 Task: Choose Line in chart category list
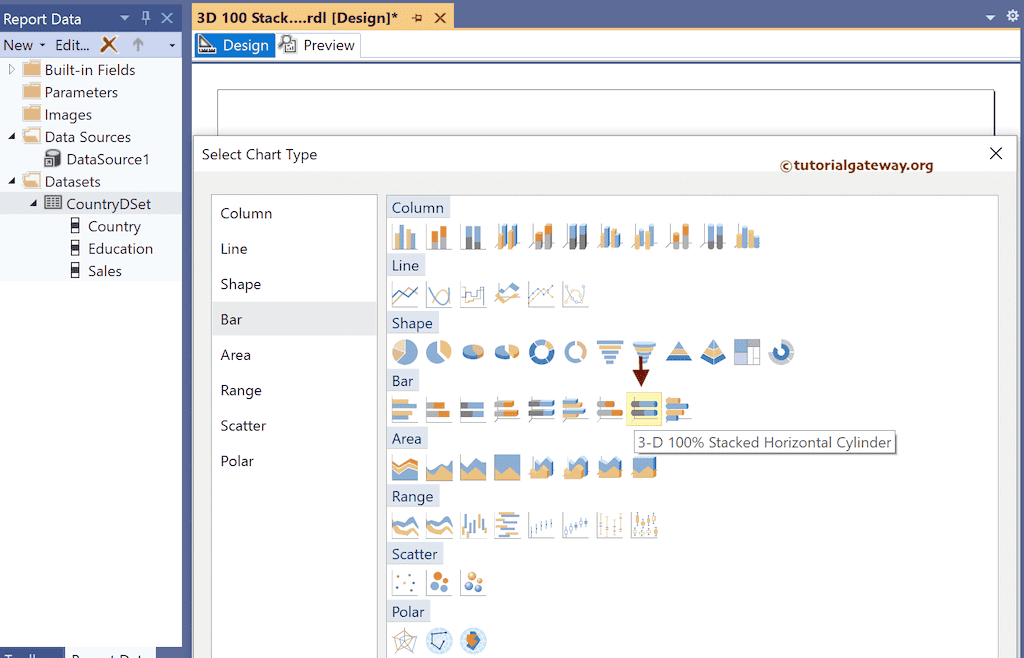(x=294, y=249)
